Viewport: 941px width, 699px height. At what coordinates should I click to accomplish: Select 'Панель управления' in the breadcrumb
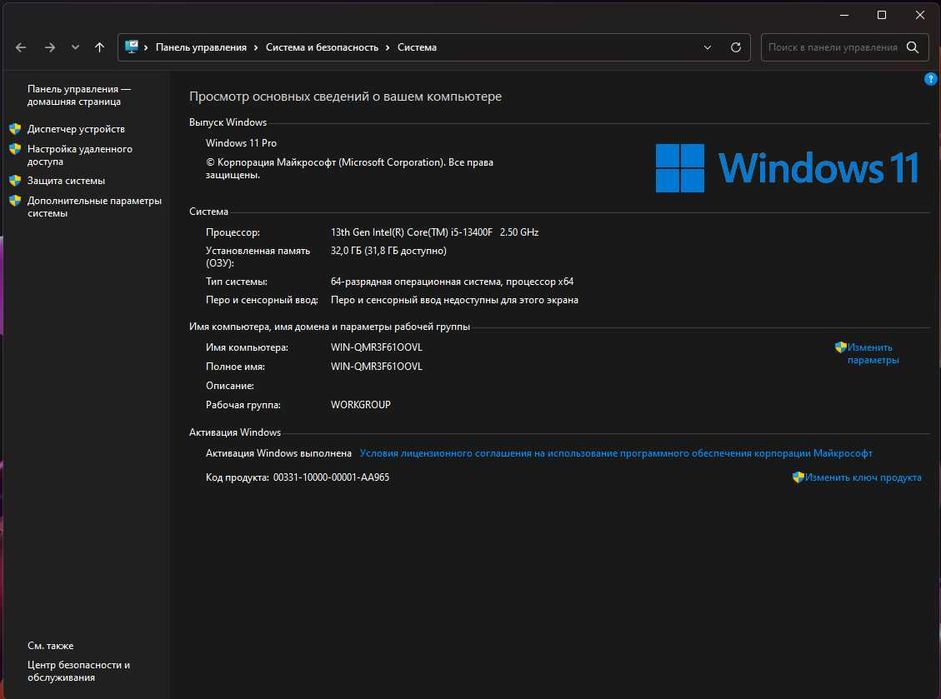coord(200,47)
